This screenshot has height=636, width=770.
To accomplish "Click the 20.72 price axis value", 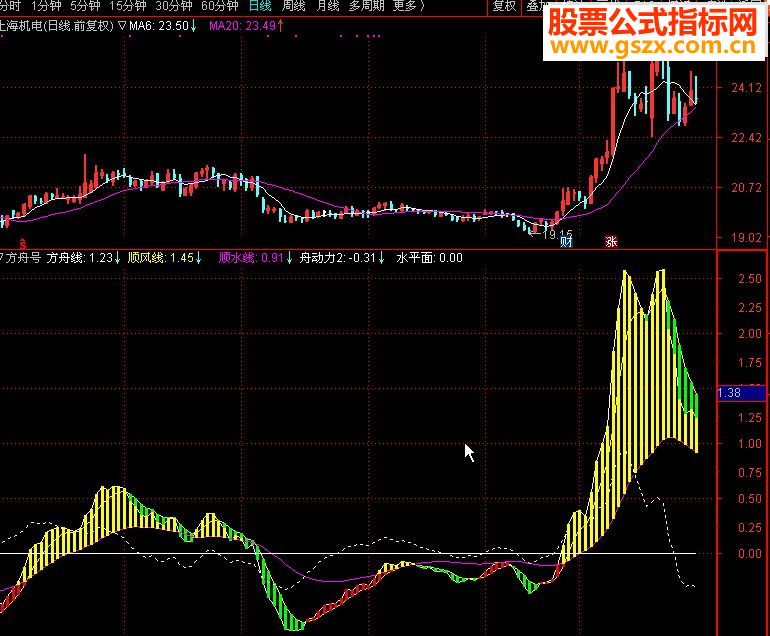I will pos(746,188).
